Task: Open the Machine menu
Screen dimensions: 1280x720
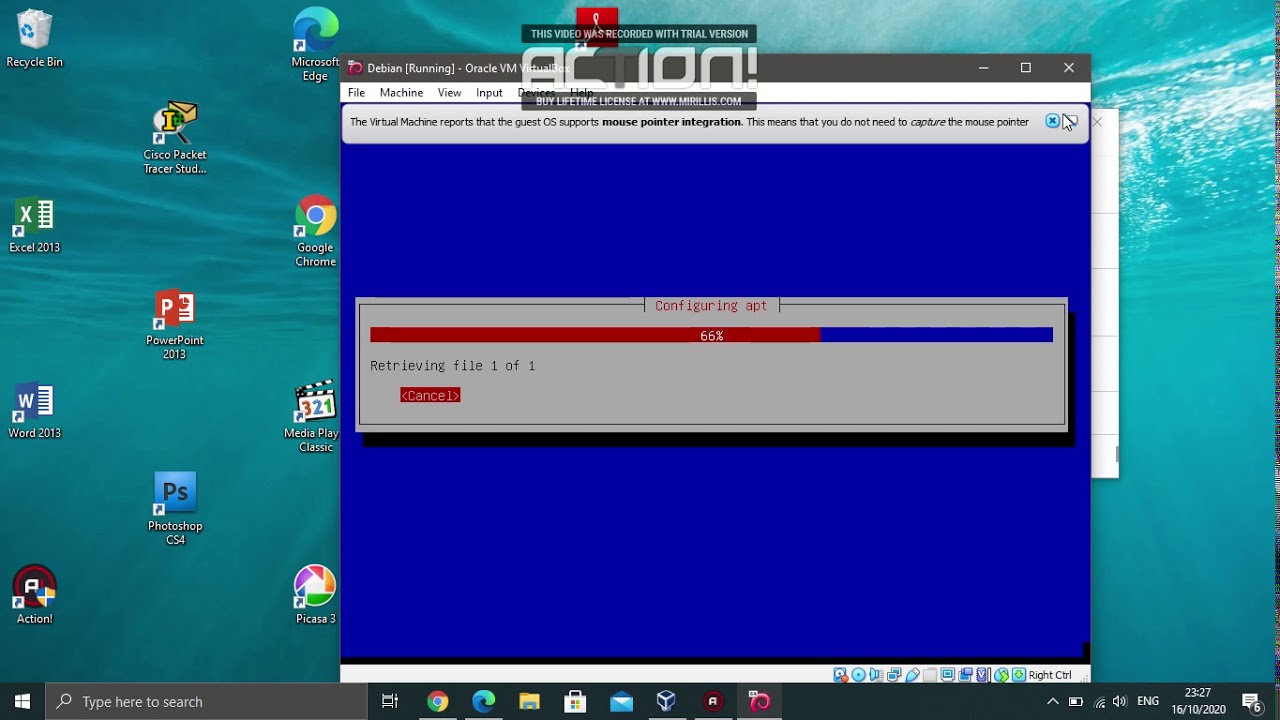Action: [x=401, y=93]
